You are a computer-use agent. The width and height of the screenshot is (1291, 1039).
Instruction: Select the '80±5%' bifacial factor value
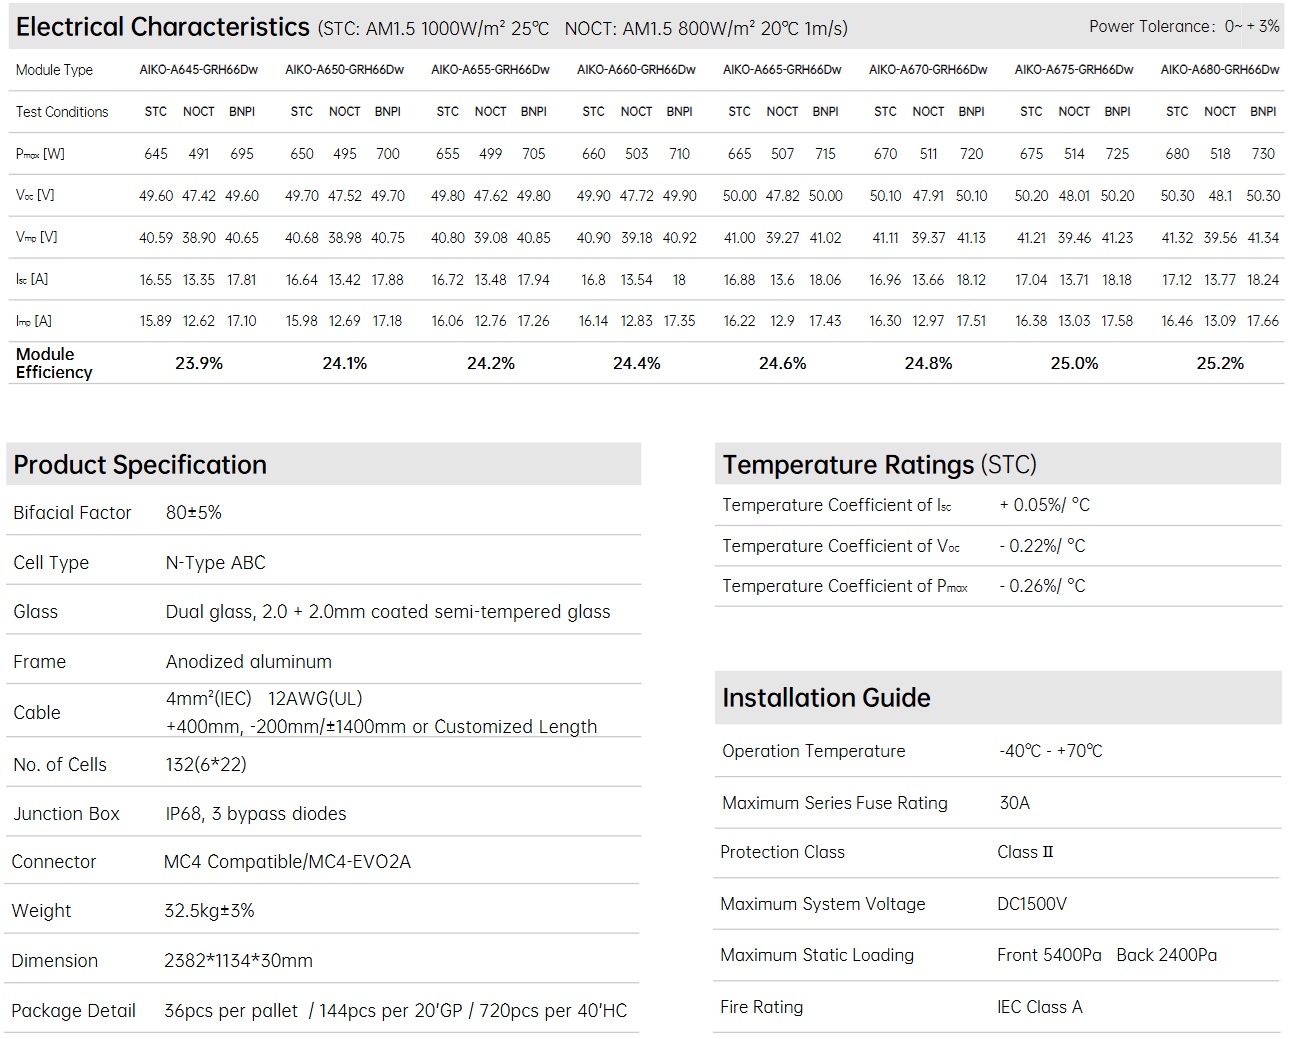click(x=194, y=513)
